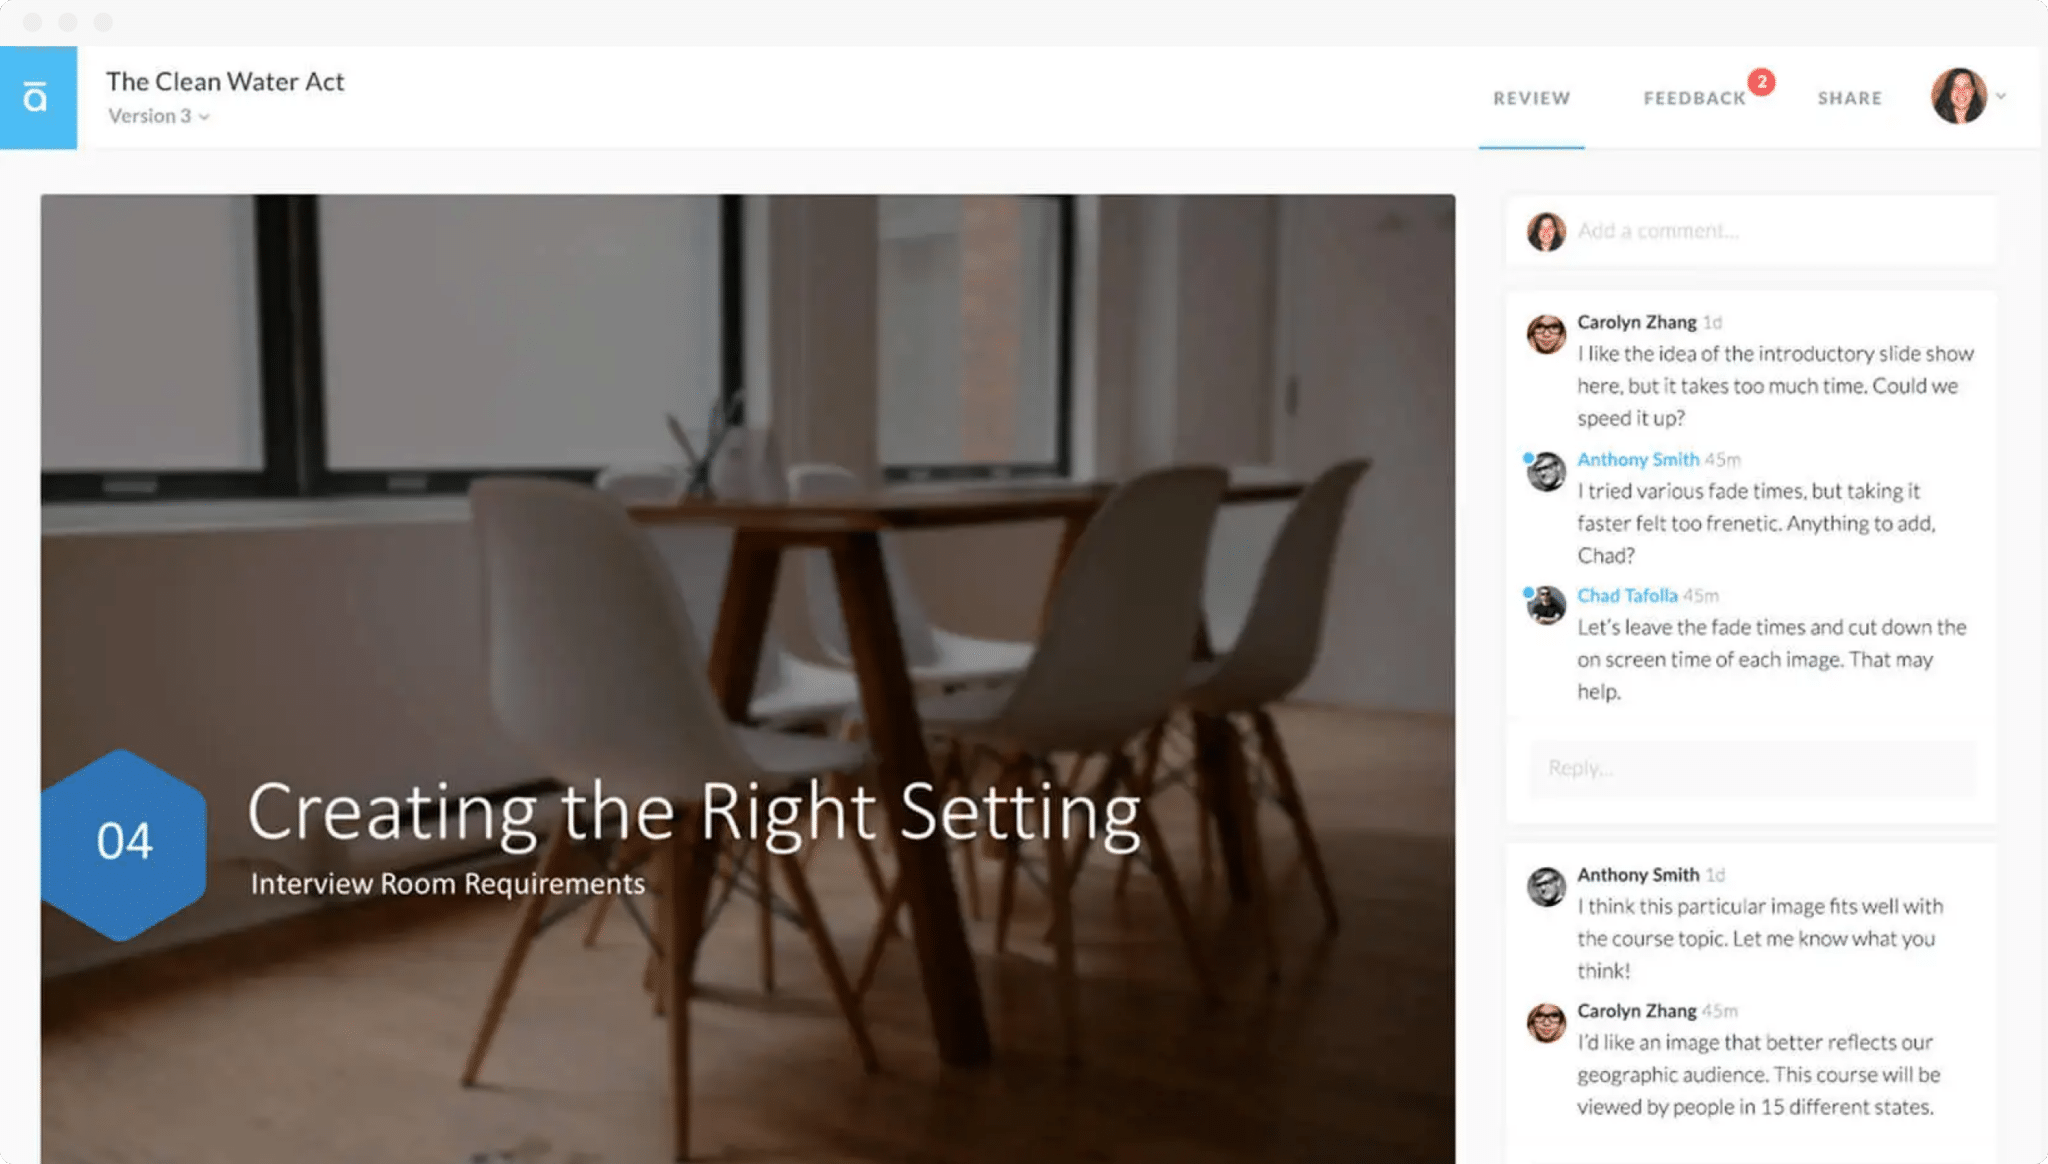This screenshot has width=2048, height=1164.
Task: Click the Reply input field
Action: click(1752, 768)
